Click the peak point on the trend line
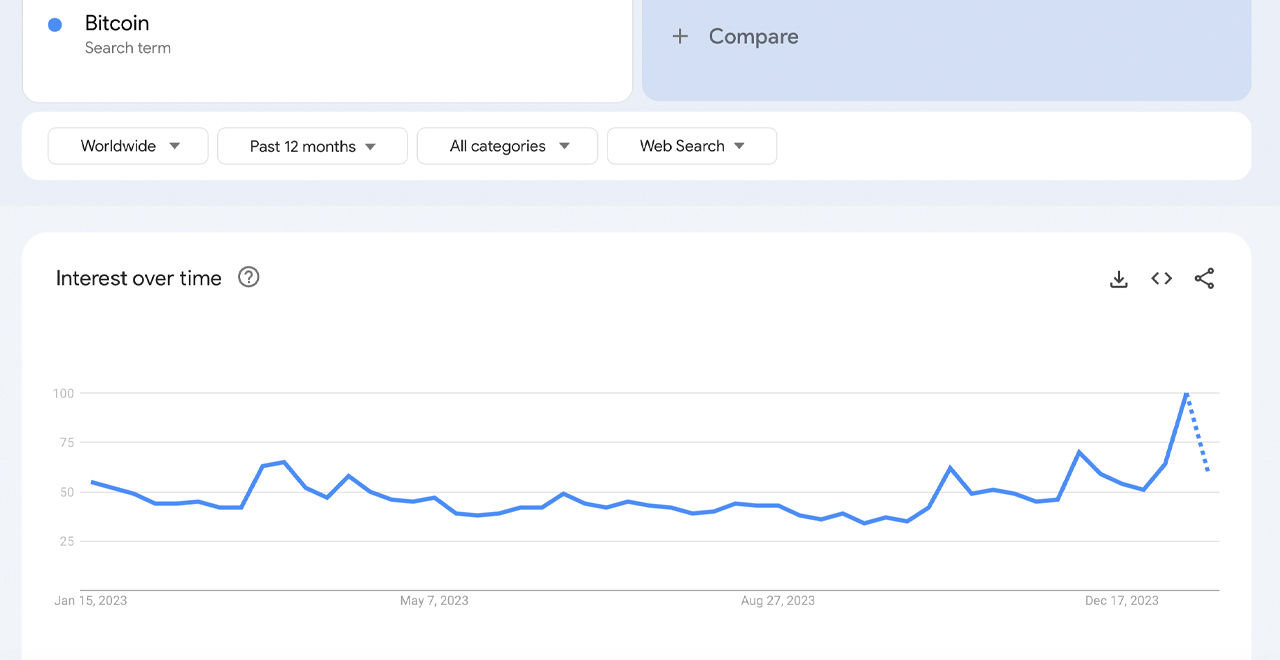 click(1186, 394)
